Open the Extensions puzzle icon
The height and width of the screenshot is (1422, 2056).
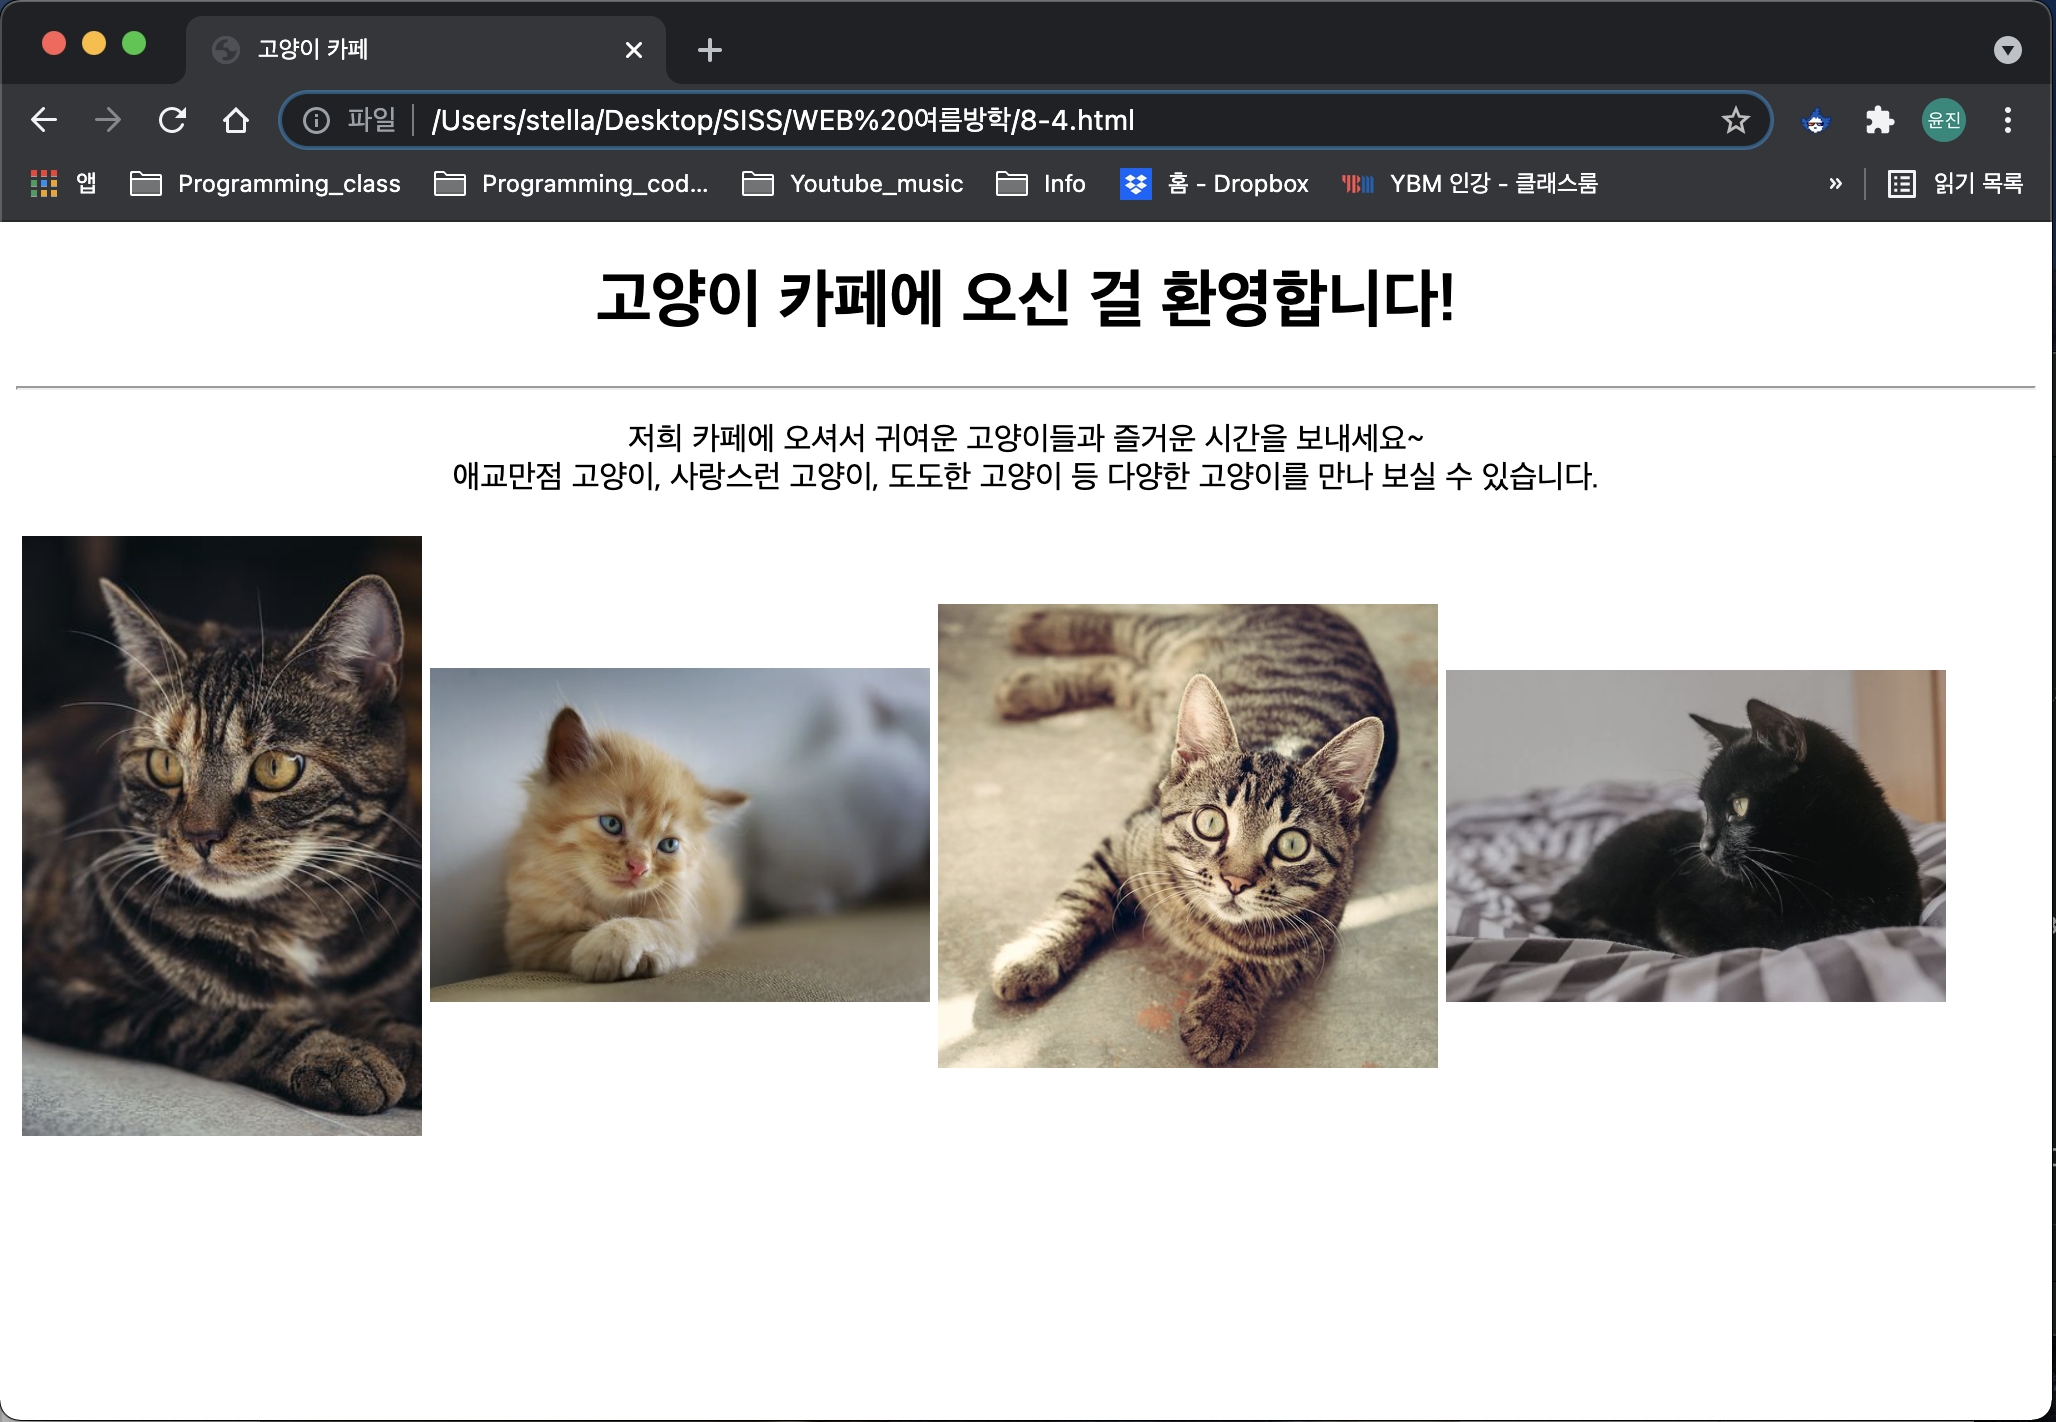tap(1880, 121)
